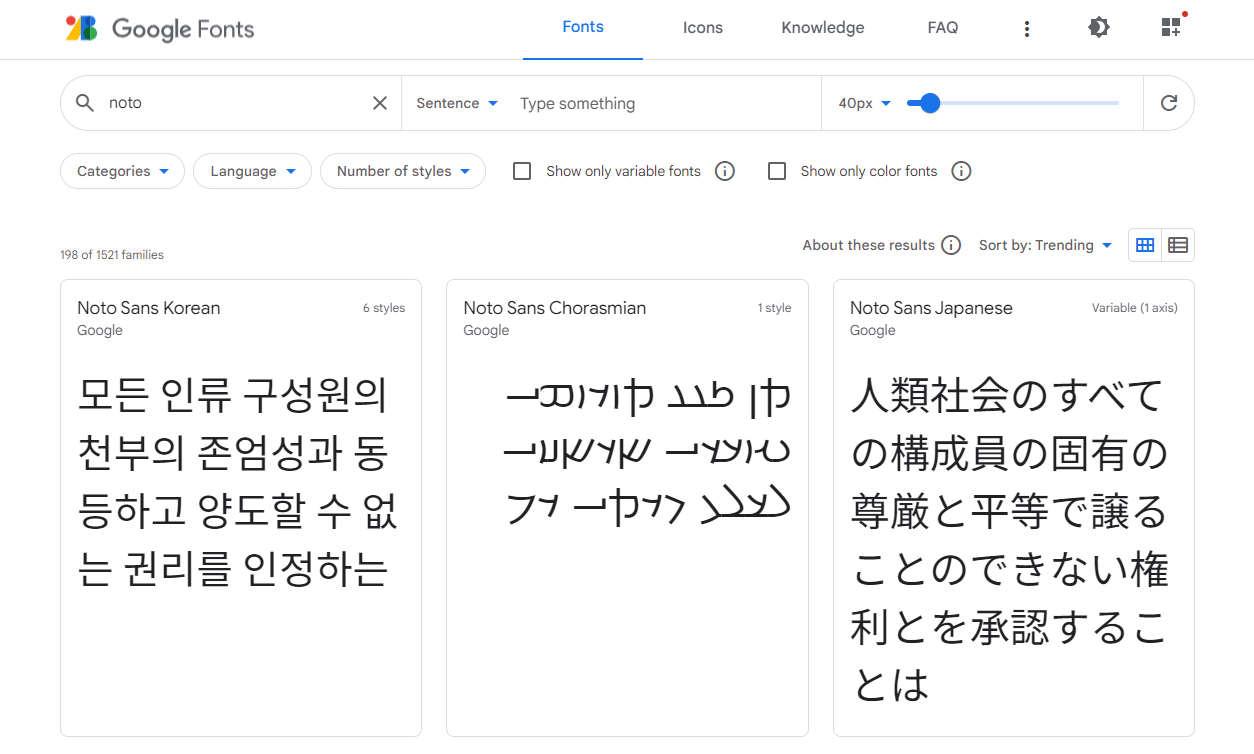The width and height of the screenshot is (1254, 754).
Task: Click "Google" under Noto Sans Japanese
Action: tap(873, 331)
